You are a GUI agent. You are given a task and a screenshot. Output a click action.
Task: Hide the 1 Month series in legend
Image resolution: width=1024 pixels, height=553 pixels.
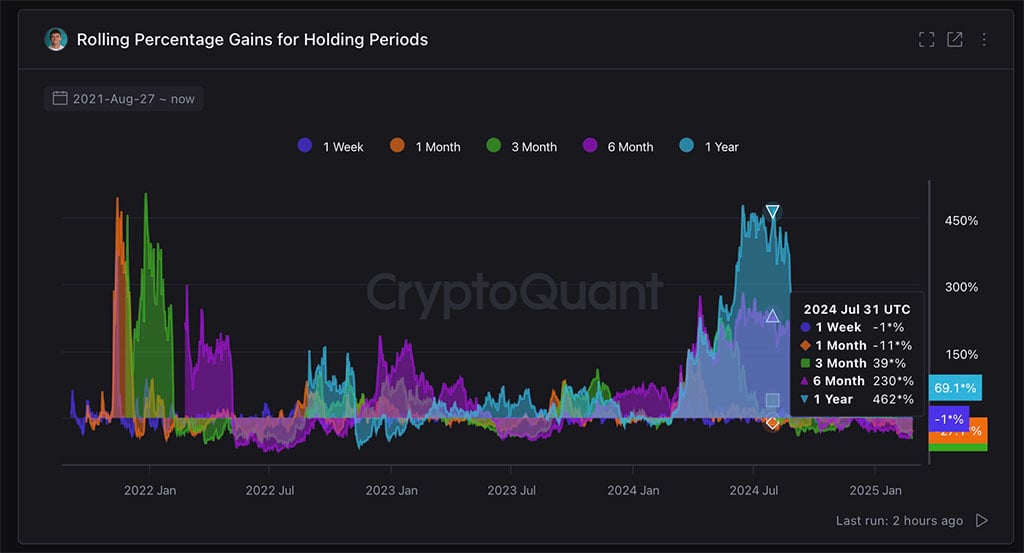pos(425,146)
